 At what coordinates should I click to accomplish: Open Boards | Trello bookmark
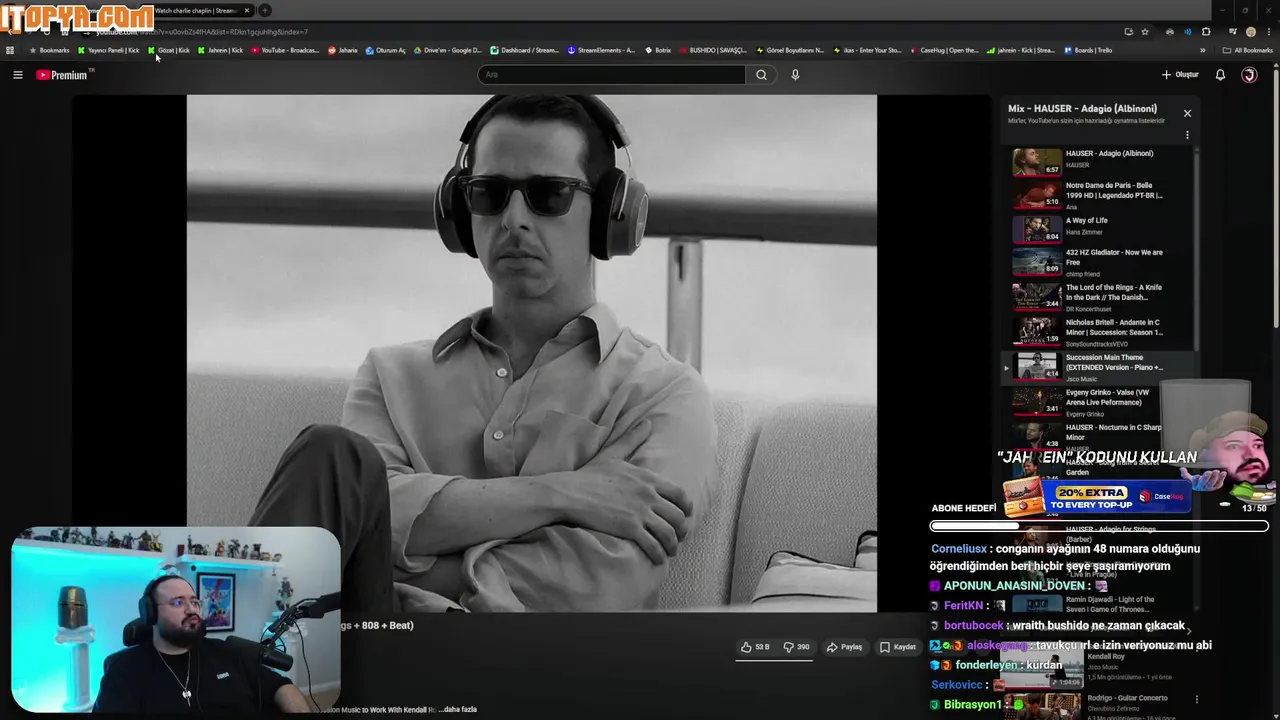(x=1088, y=50)
